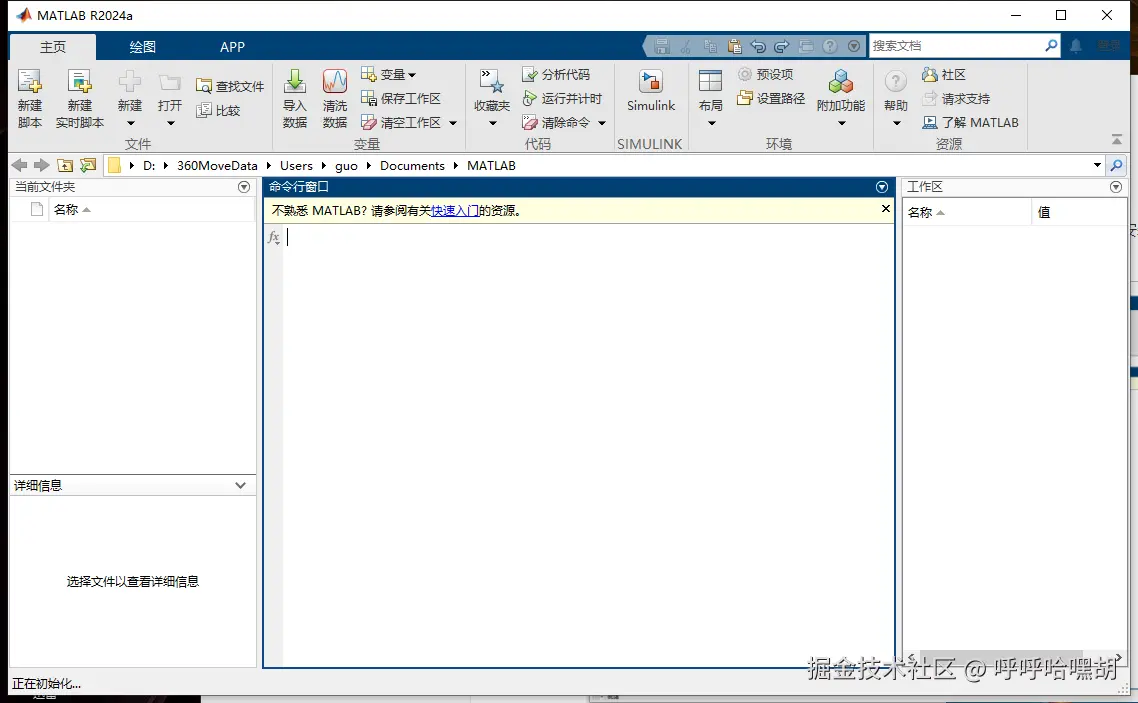This screenshot has height=703, width=1138.
Task: Click the 帮助 (Help) question mark icon
Action: pyautogui.click(x=896, y=82)
